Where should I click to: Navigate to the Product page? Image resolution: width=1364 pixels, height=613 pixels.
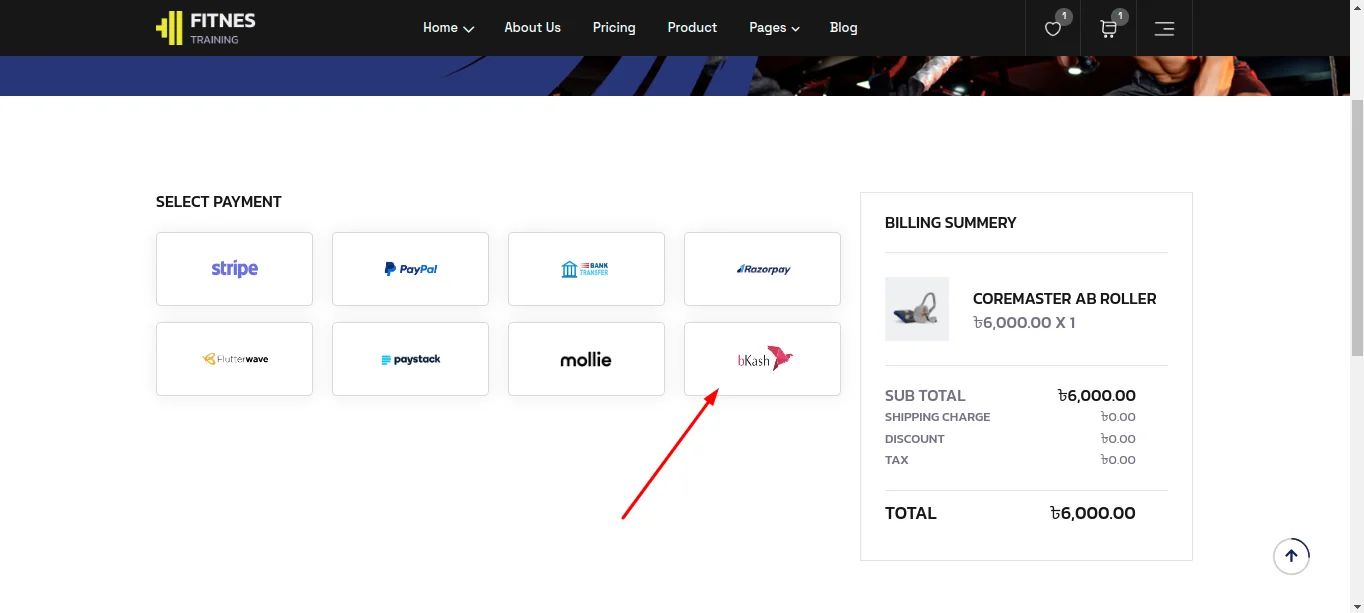[x=692, y=28]
